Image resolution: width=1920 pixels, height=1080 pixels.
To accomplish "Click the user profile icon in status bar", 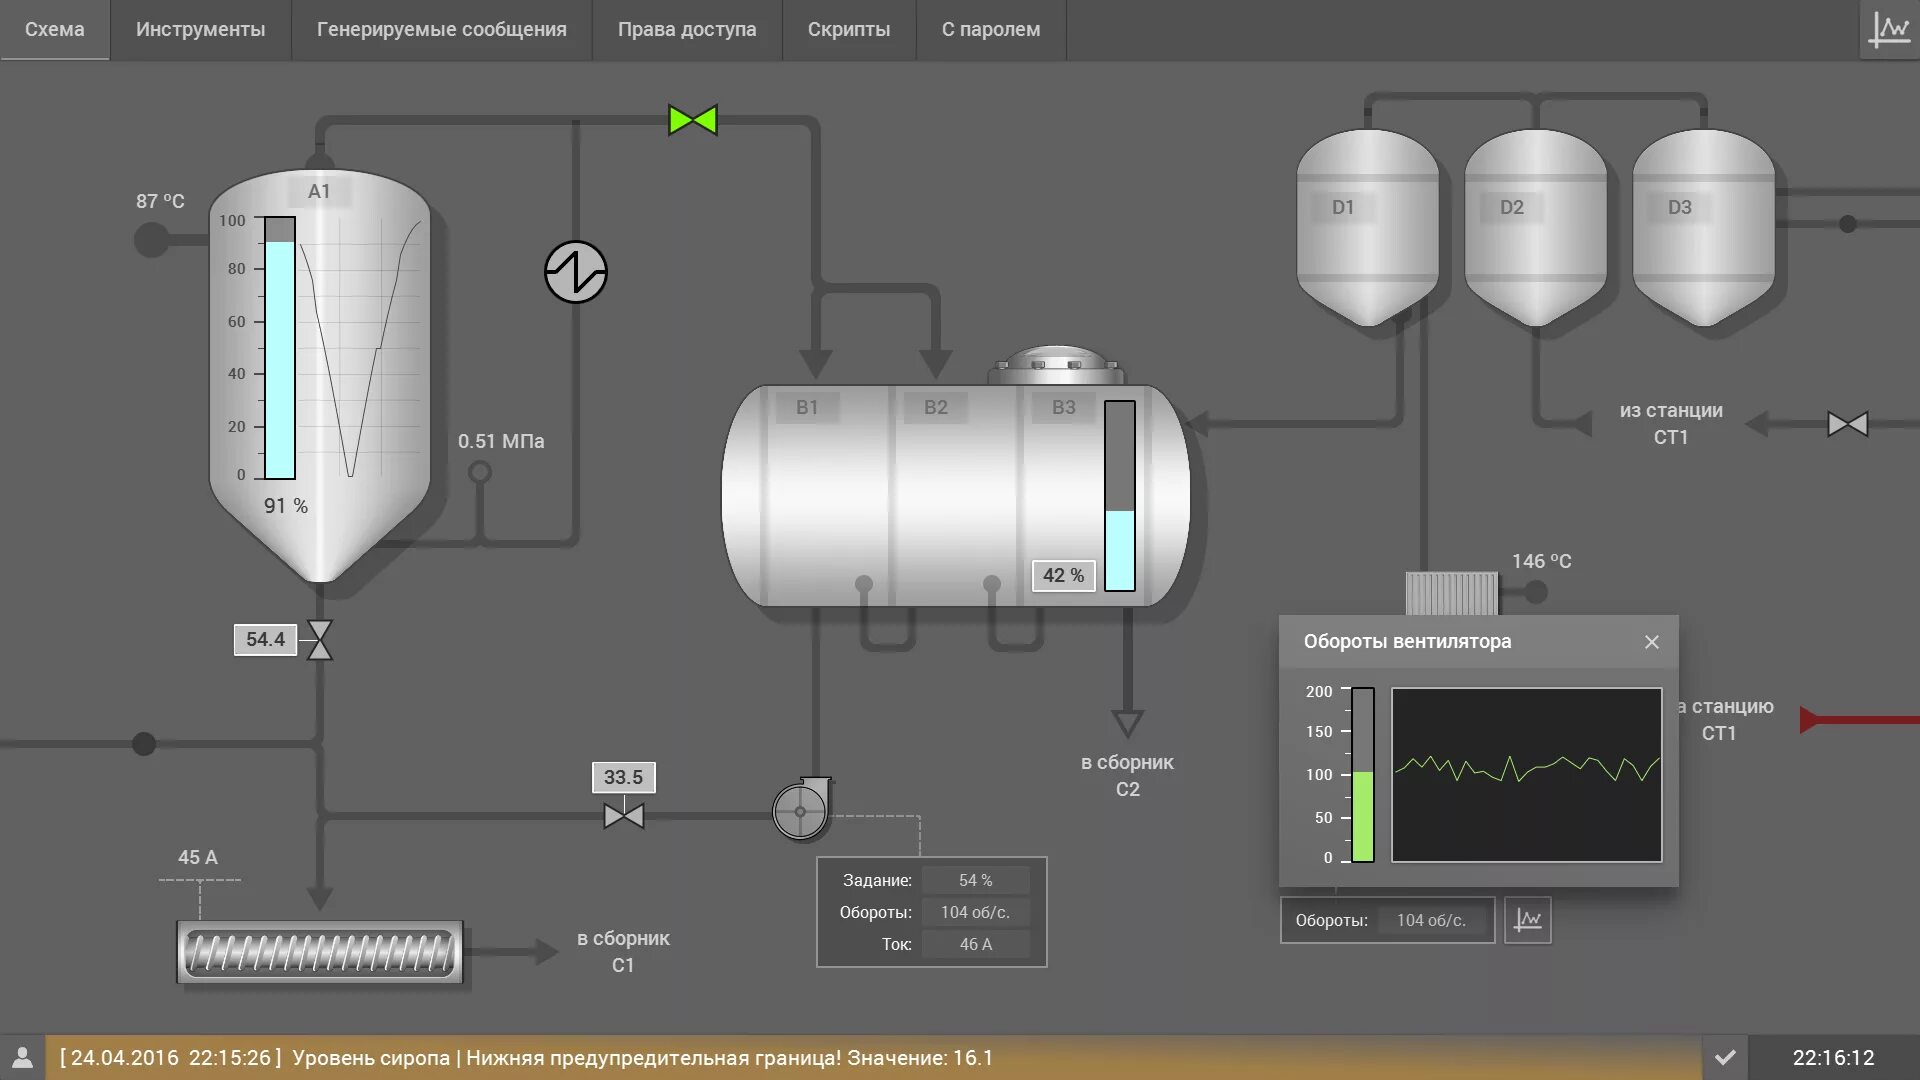I will pyautogui.click(x=22, y=1058).
